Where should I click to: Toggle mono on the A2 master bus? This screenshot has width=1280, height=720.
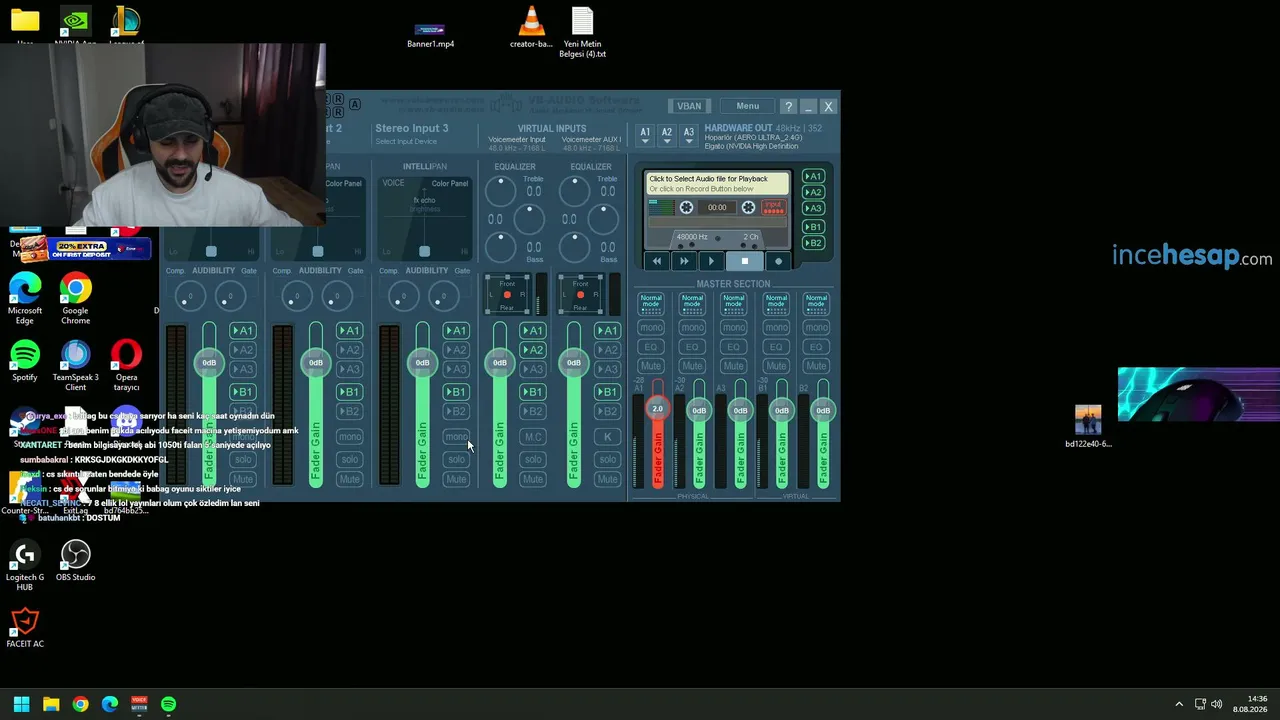692,328
